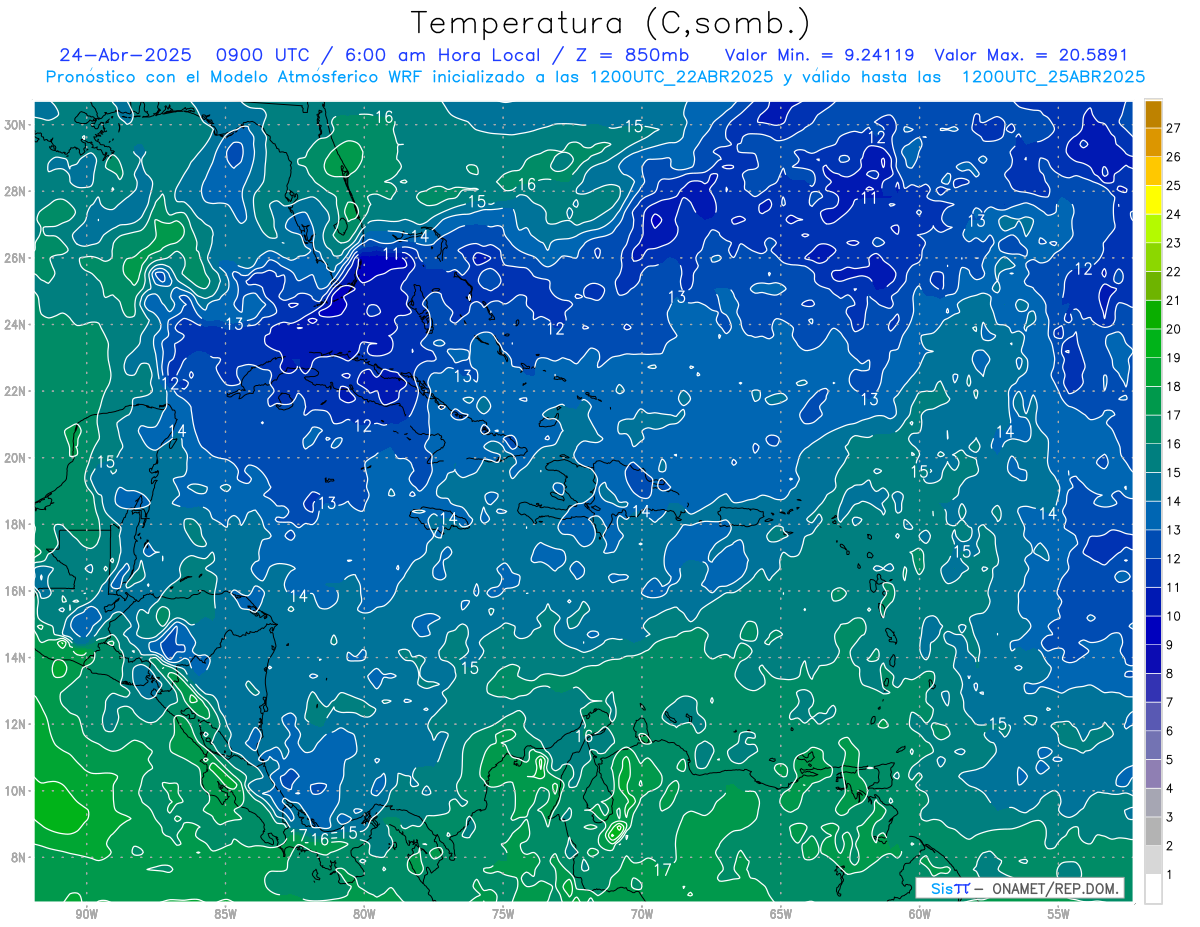Click color scale label "27"
This screenshot has height=927, width=1200.
click(x=1173, y=127)
